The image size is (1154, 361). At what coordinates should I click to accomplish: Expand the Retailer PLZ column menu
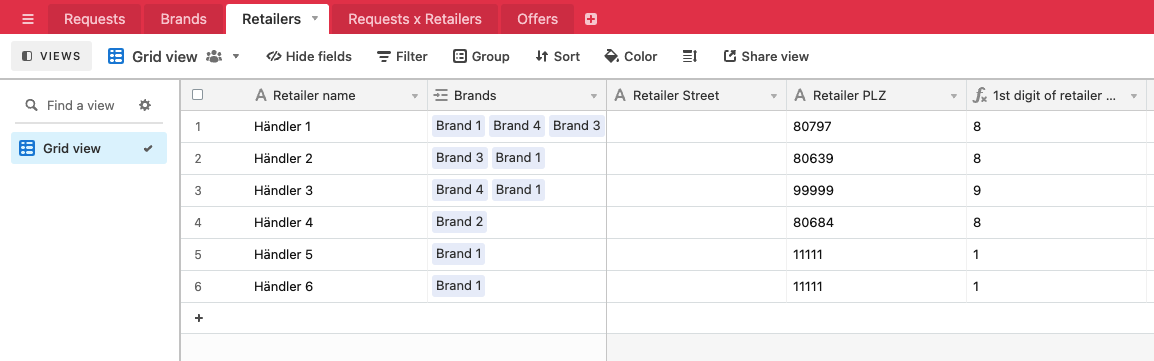click(954, 96)
